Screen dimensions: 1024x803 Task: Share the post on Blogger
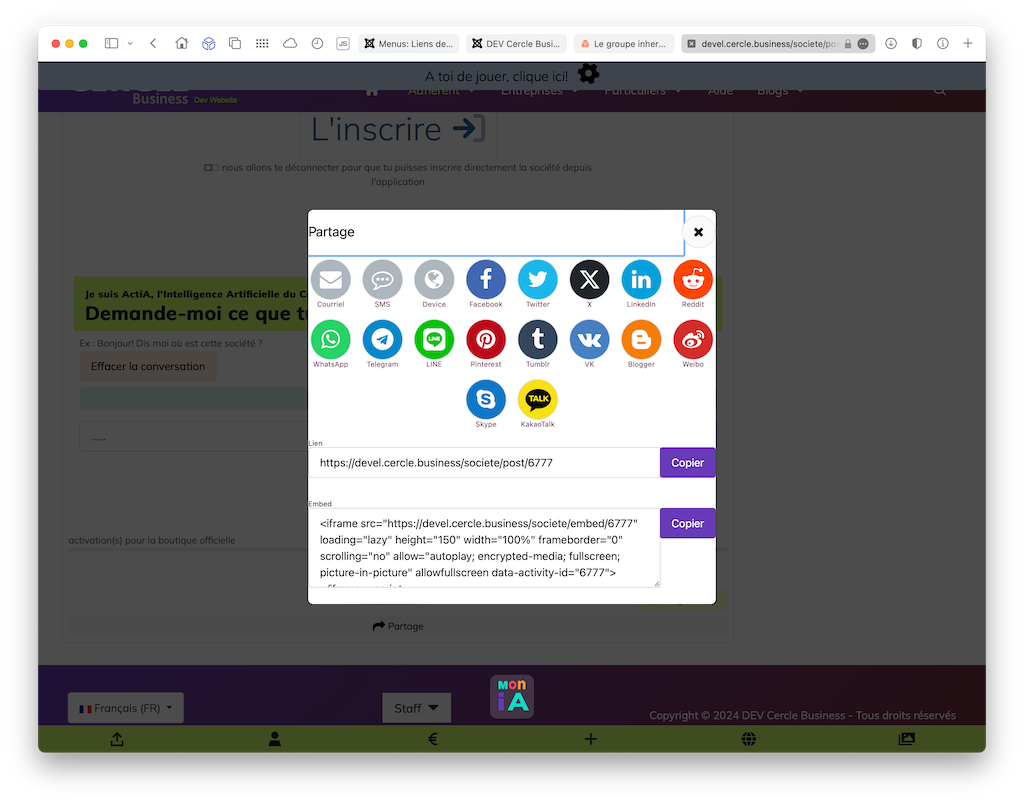[x=641, y=339]
